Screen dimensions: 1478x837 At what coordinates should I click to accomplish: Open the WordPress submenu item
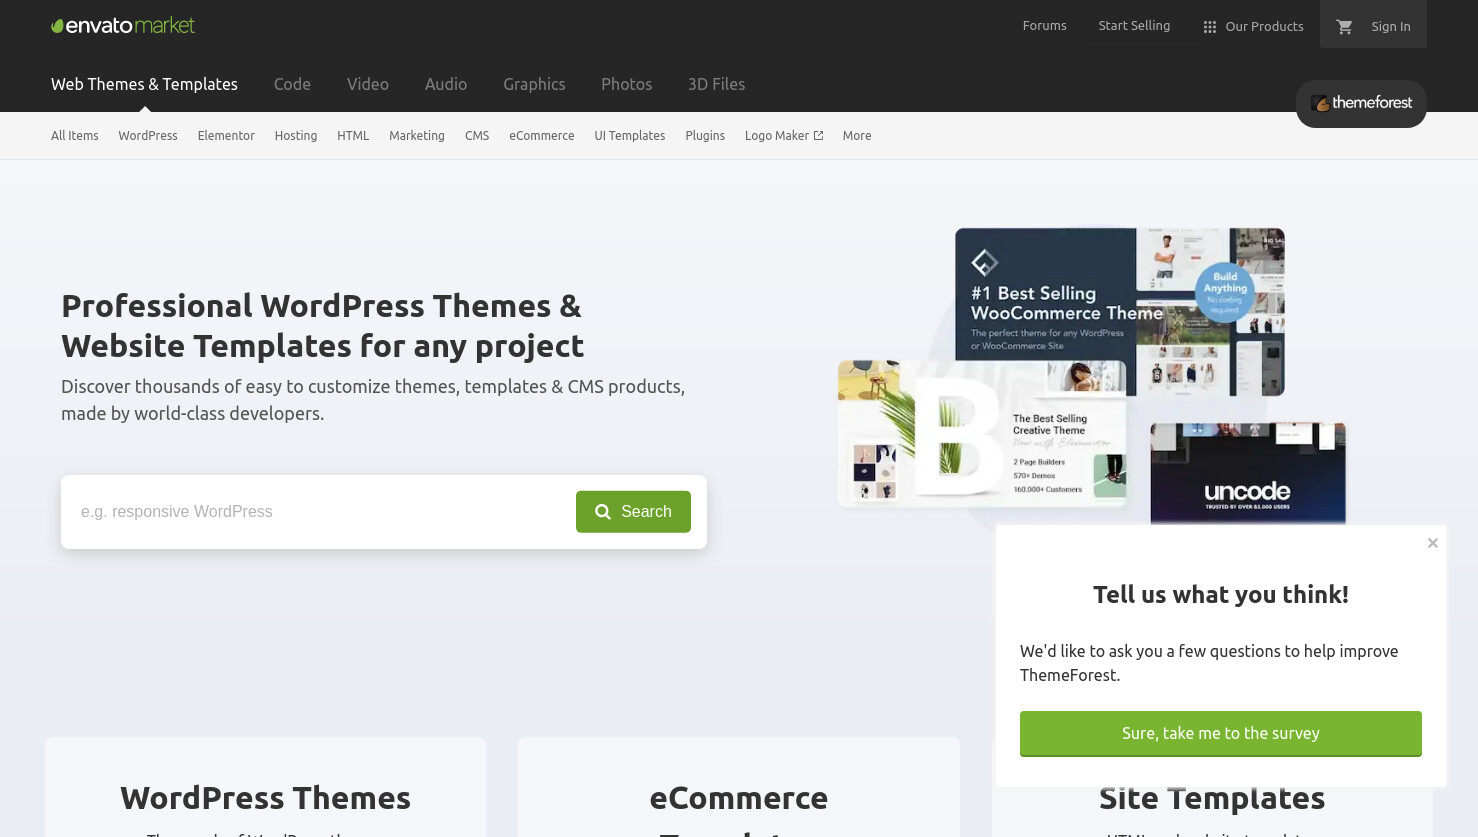pyautogui.click(x=148, y=136)
